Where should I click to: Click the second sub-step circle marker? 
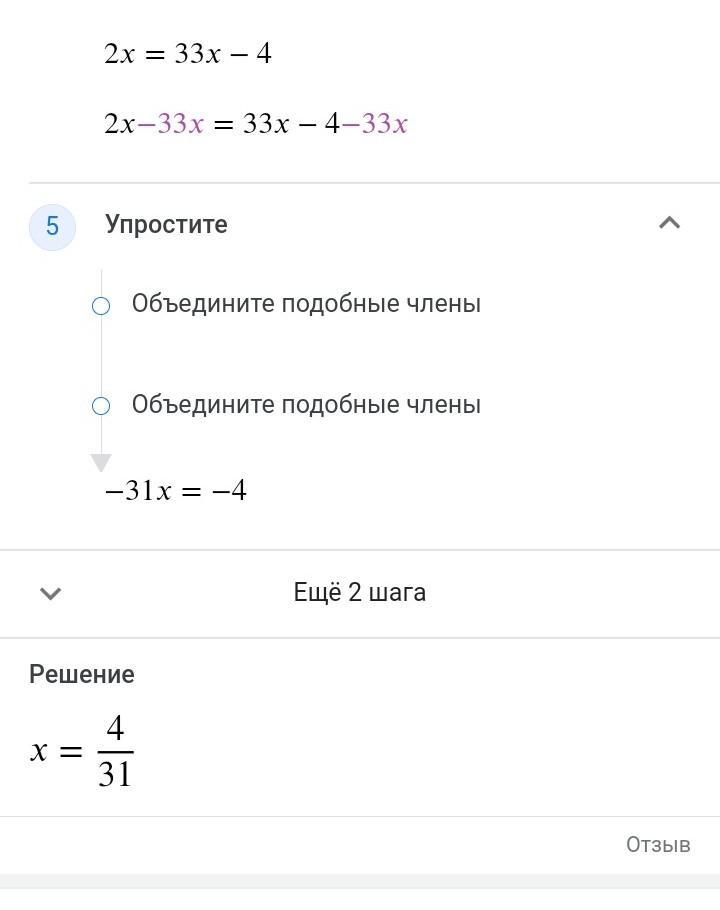coord(101,406)
